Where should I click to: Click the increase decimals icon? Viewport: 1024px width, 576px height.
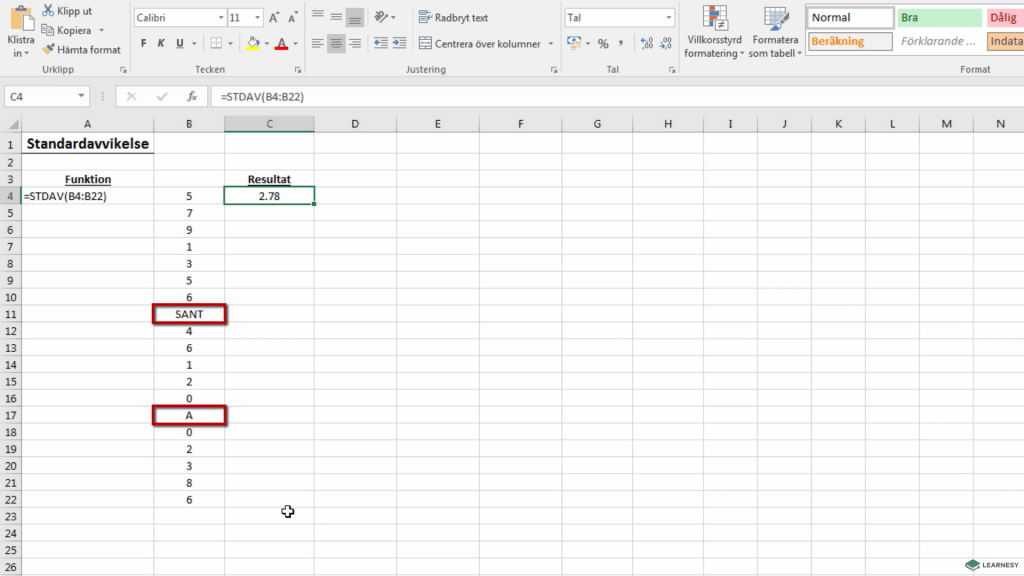[646, 43]
